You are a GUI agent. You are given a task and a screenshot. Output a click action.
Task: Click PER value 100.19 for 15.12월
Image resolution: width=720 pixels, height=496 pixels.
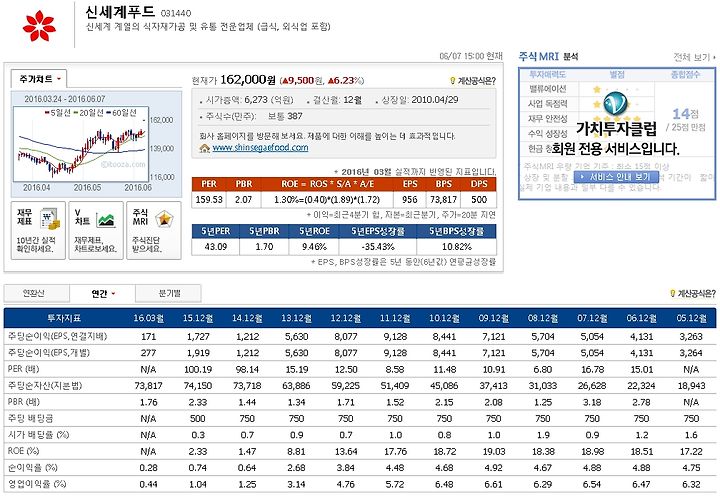(x=198, y=369)
